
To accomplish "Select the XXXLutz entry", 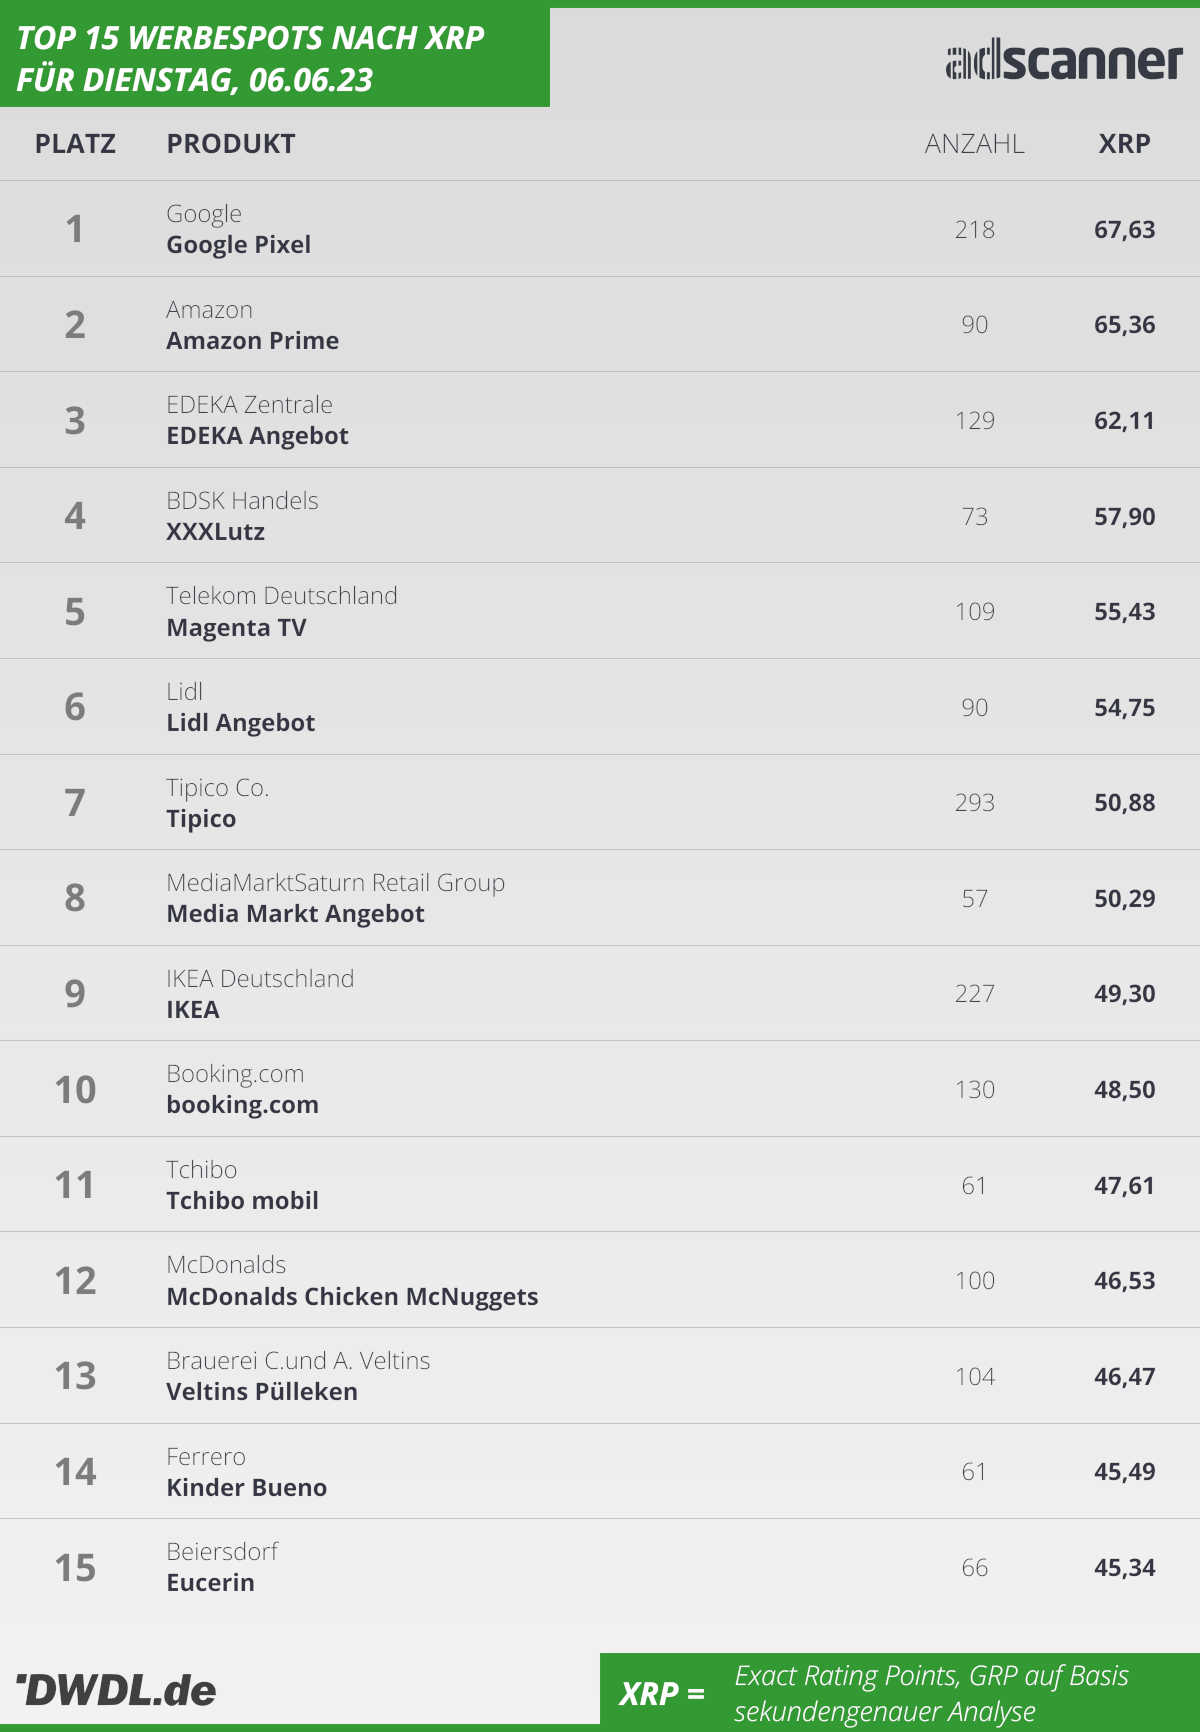I will click(600, 516).
